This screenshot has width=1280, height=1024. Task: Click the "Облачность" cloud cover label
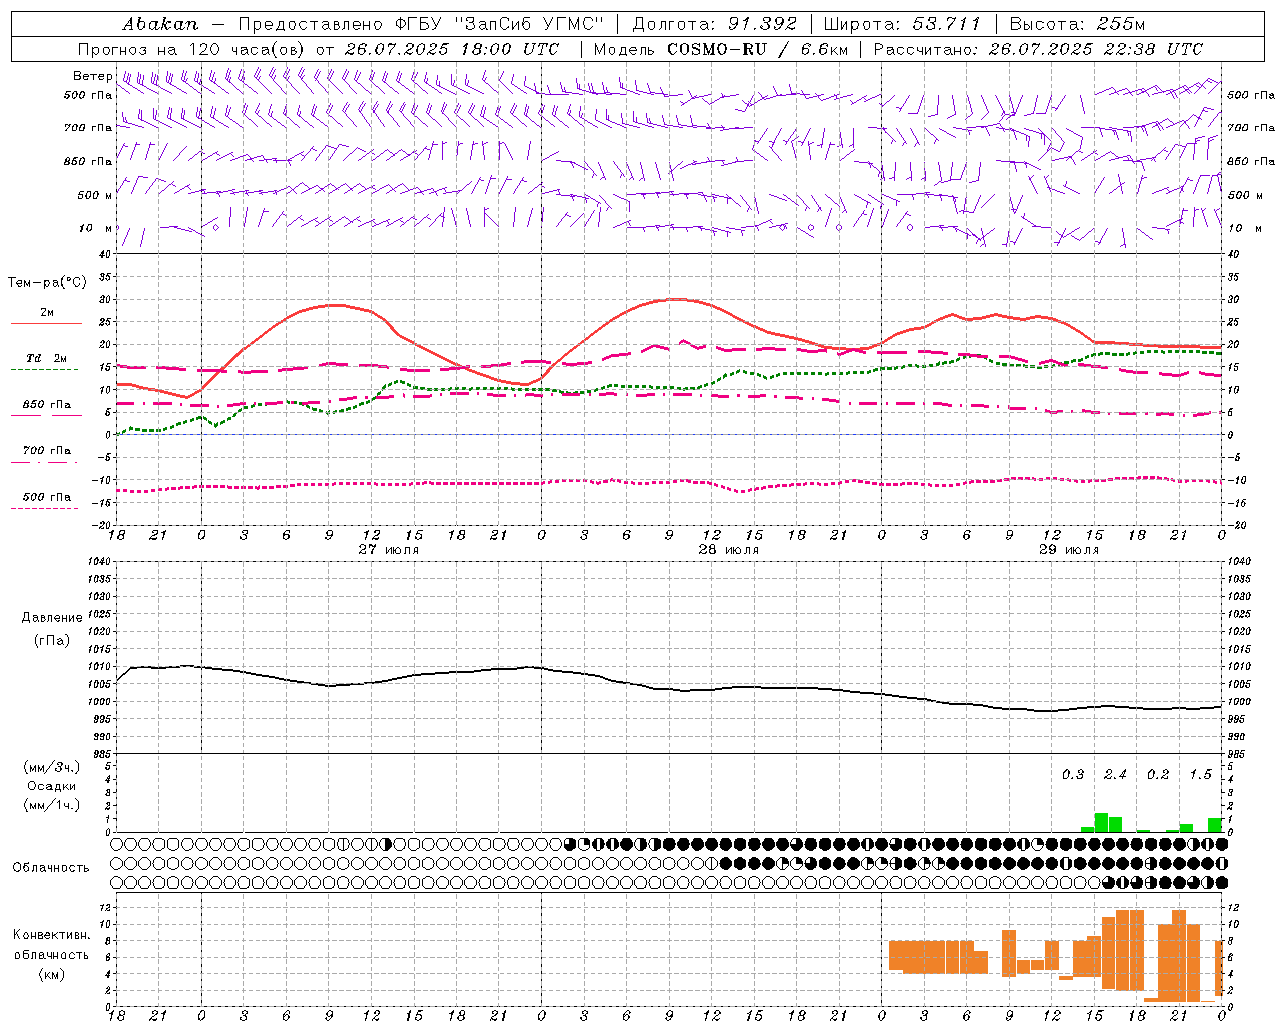pyautogui.click(x=51, y=868)
